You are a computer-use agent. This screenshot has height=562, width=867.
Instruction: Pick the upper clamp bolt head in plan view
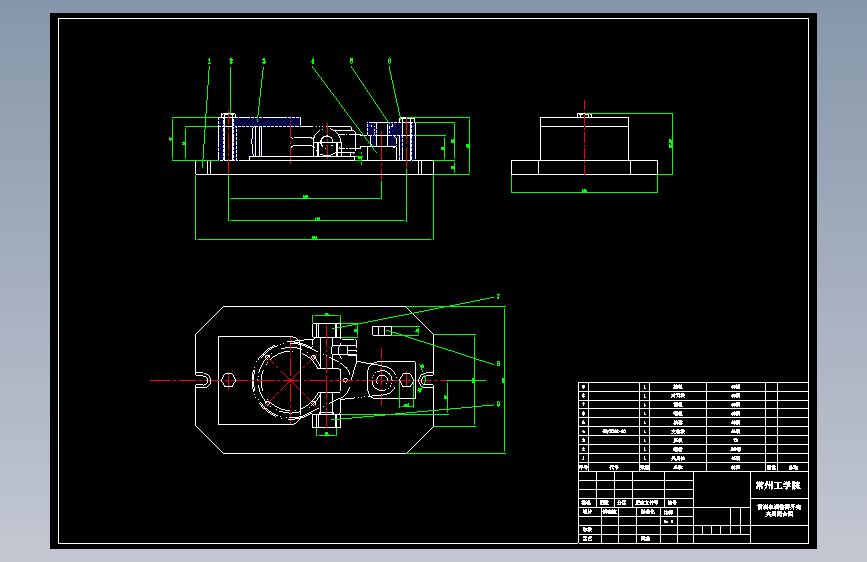click(x=326, y=330)
